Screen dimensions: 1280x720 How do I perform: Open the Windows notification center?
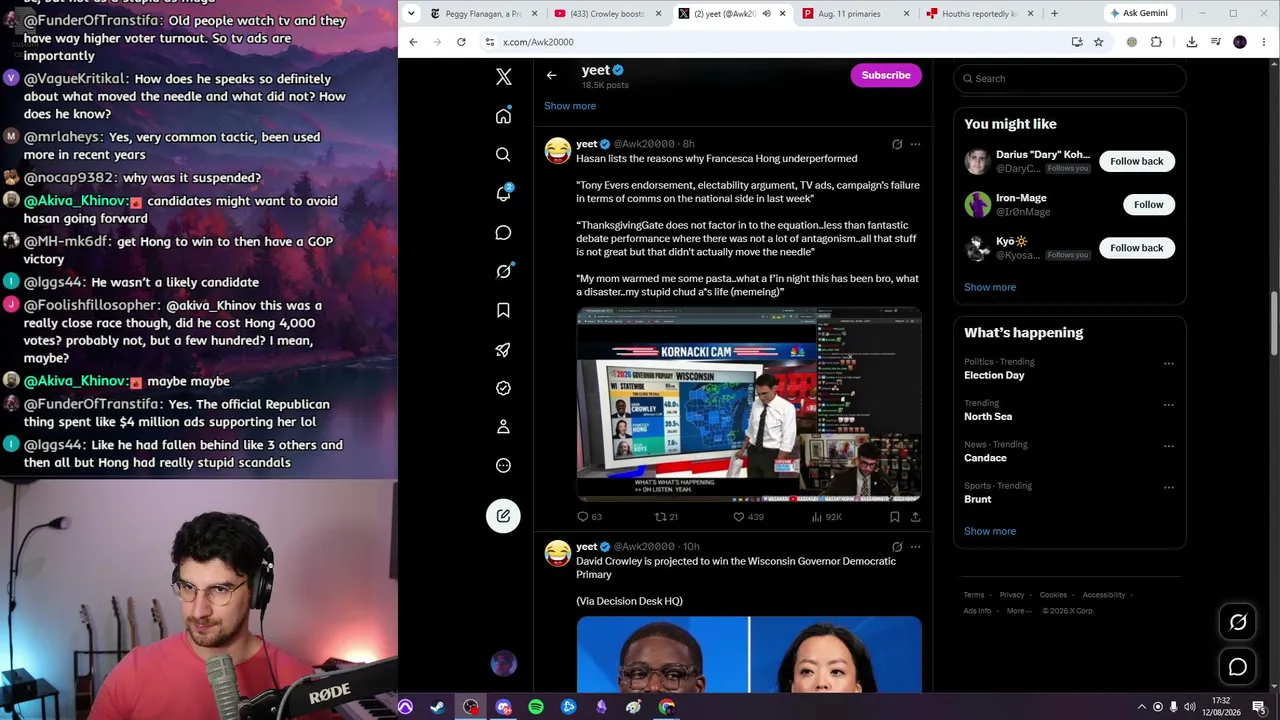(x=1259, y=707)
